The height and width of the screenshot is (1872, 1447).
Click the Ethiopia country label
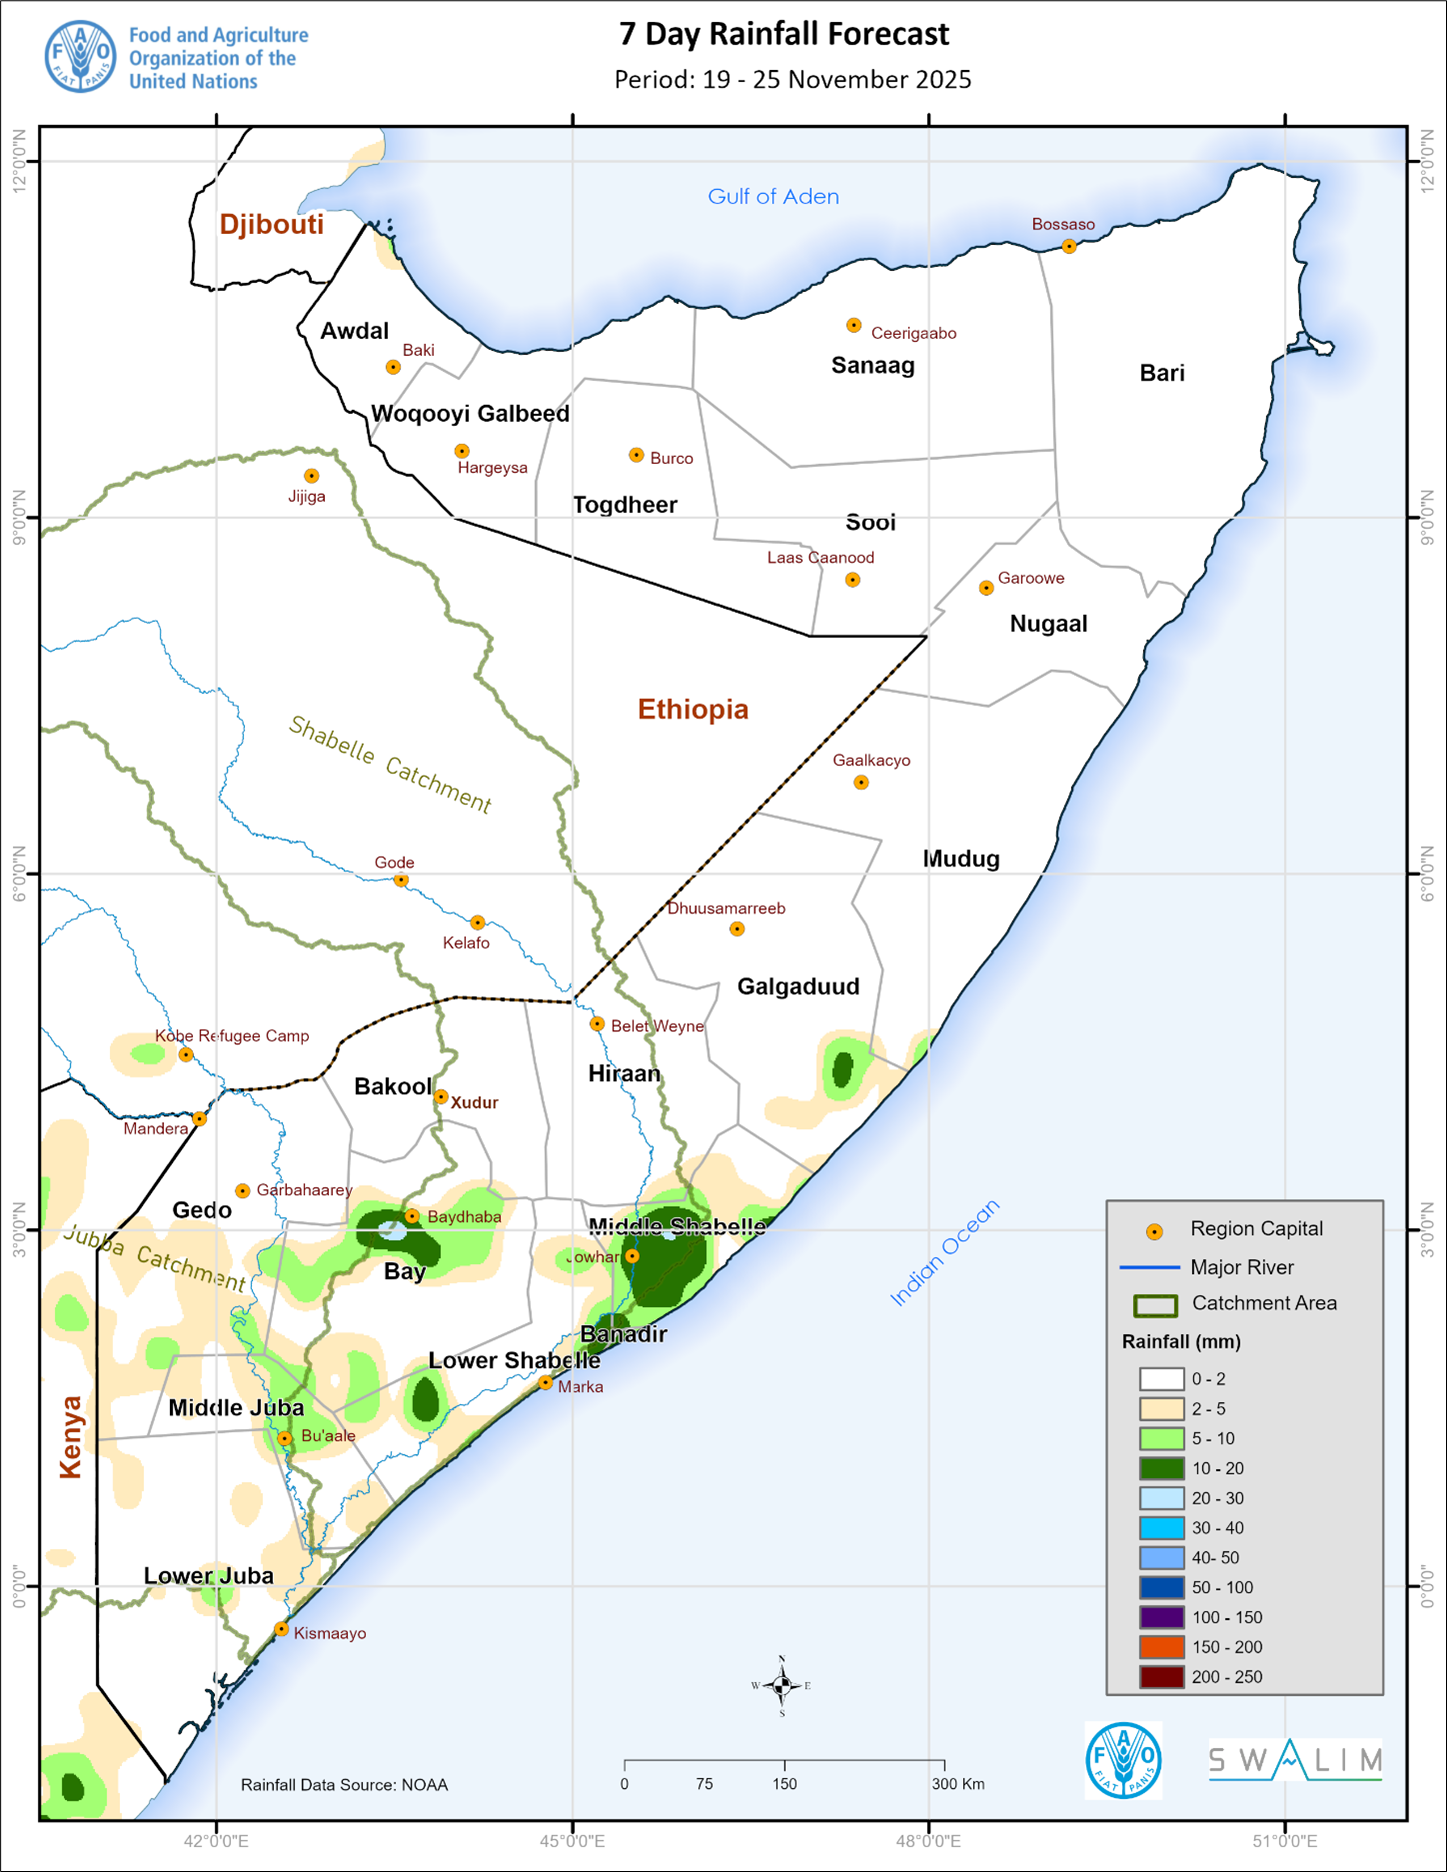click(693, 709)
